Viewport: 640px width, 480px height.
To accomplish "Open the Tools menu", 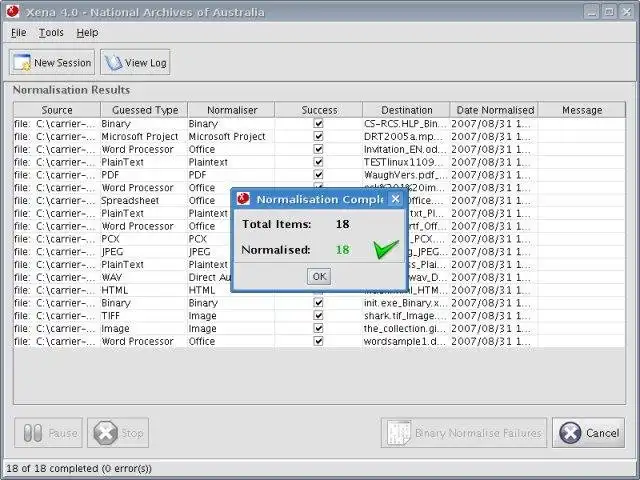I will (51, 33).
